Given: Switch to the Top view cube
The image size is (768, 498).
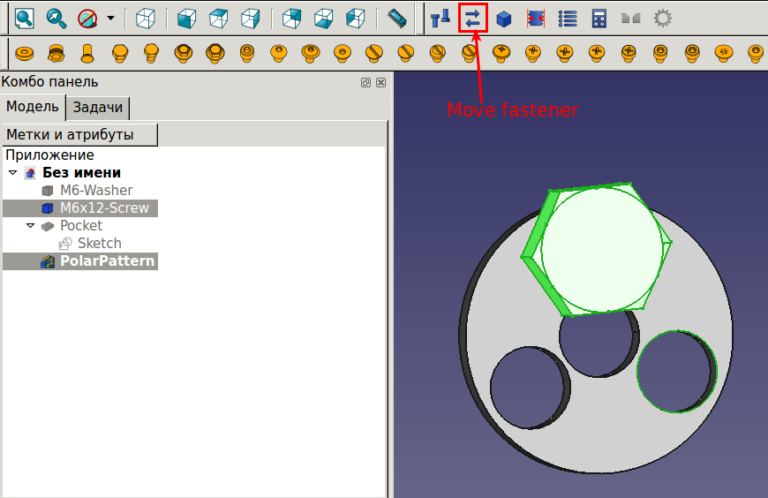Looking at the screenshot, I should (218, 19).
